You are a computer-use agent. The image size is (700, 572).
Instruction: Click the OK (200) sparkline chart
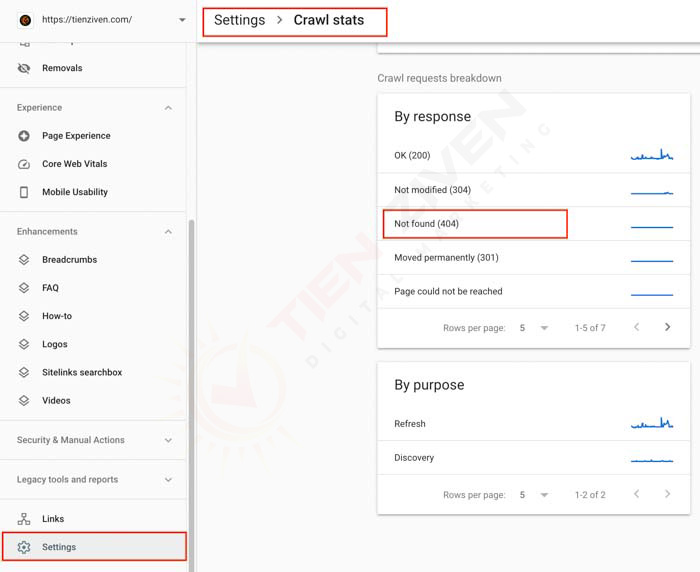click(652, 155)
